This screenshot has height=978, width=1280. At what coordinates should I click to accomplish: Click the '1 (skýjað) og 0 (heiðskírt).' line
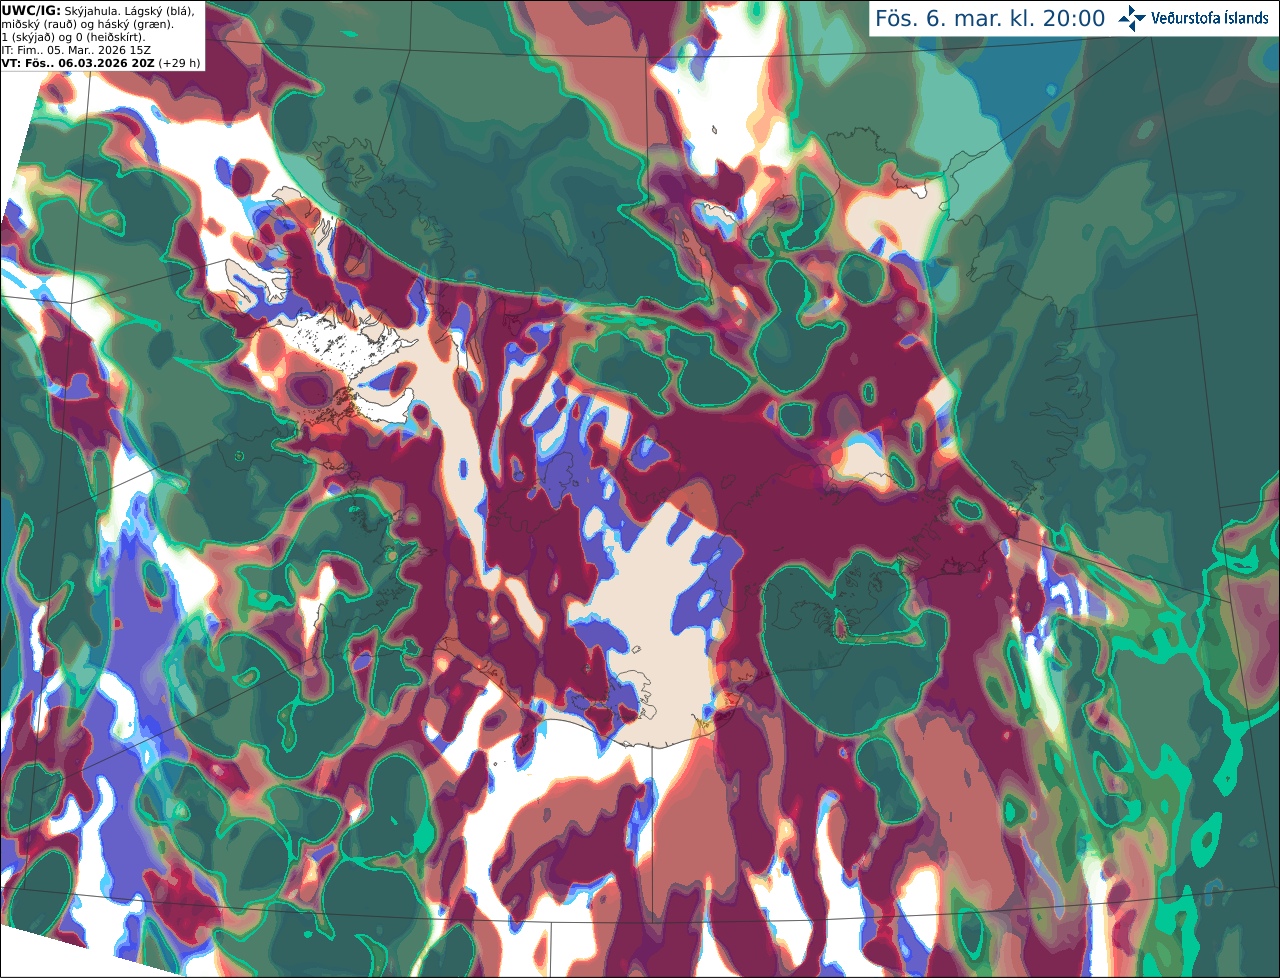coord(73,37)
